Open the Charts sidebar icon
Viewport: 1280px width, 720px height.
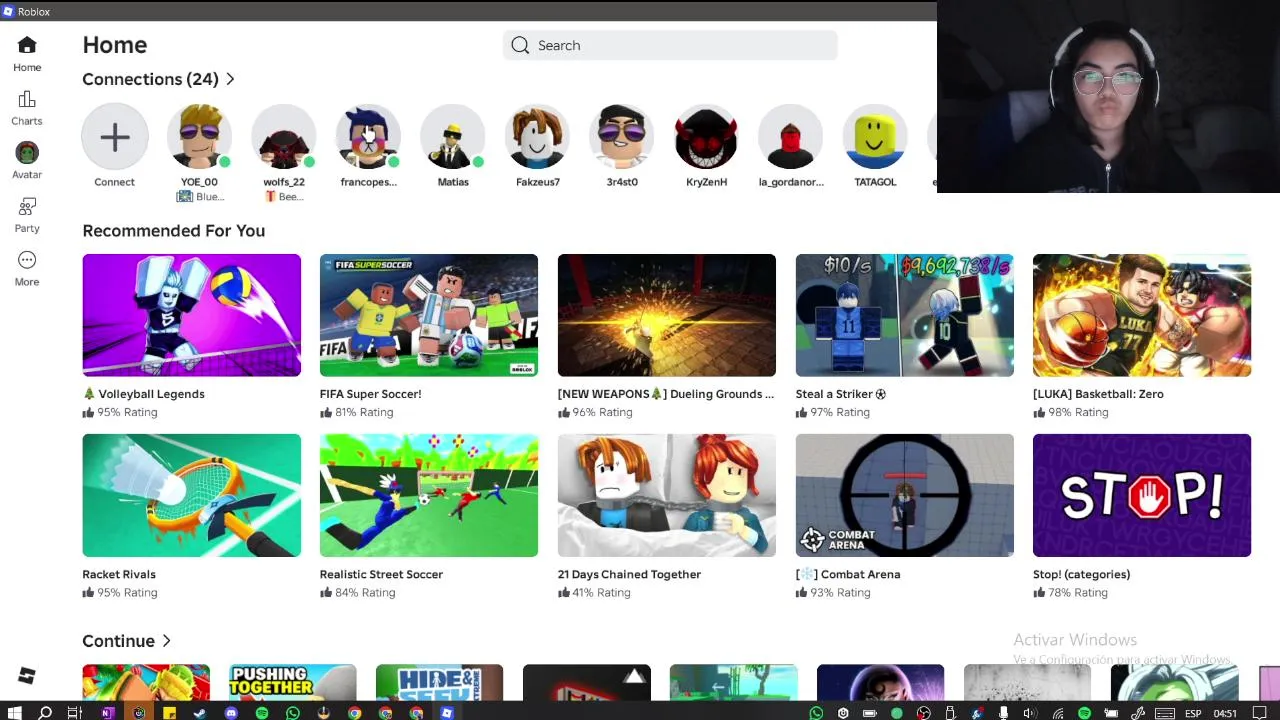(27, 100)
